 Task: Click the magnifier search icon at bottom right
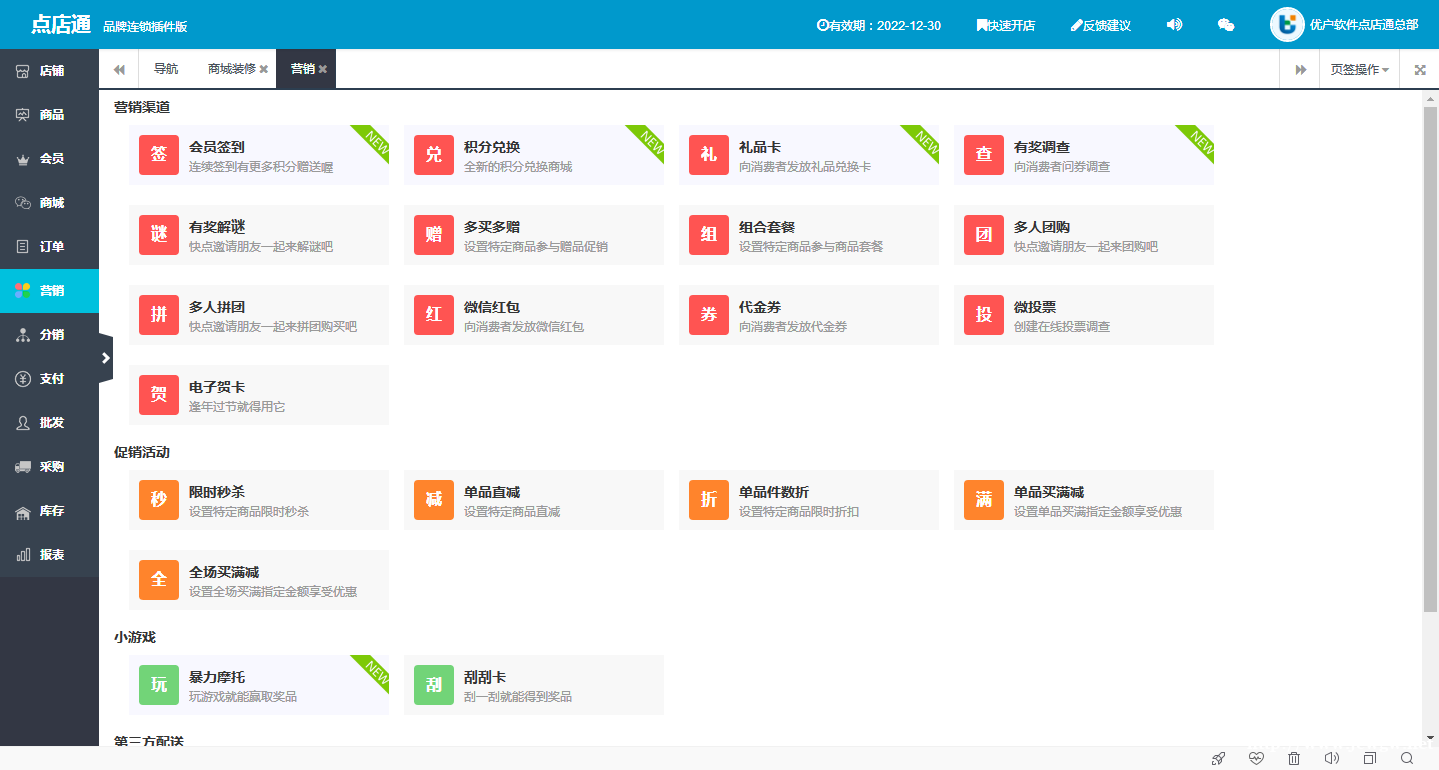tap(1407, 758)
